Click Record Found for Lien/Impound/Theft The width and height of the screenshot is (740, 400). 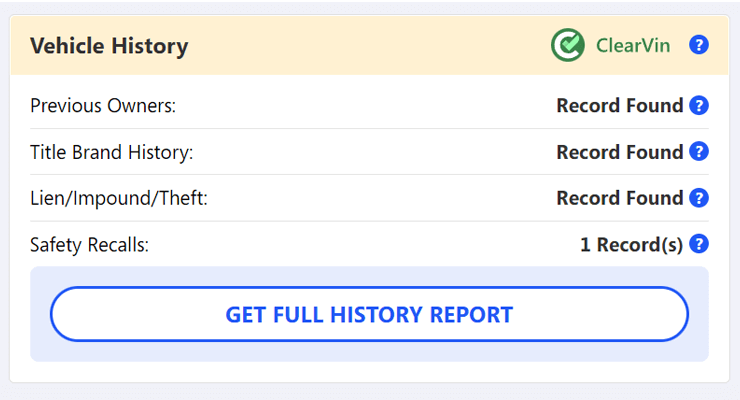(x=620, y=198)
